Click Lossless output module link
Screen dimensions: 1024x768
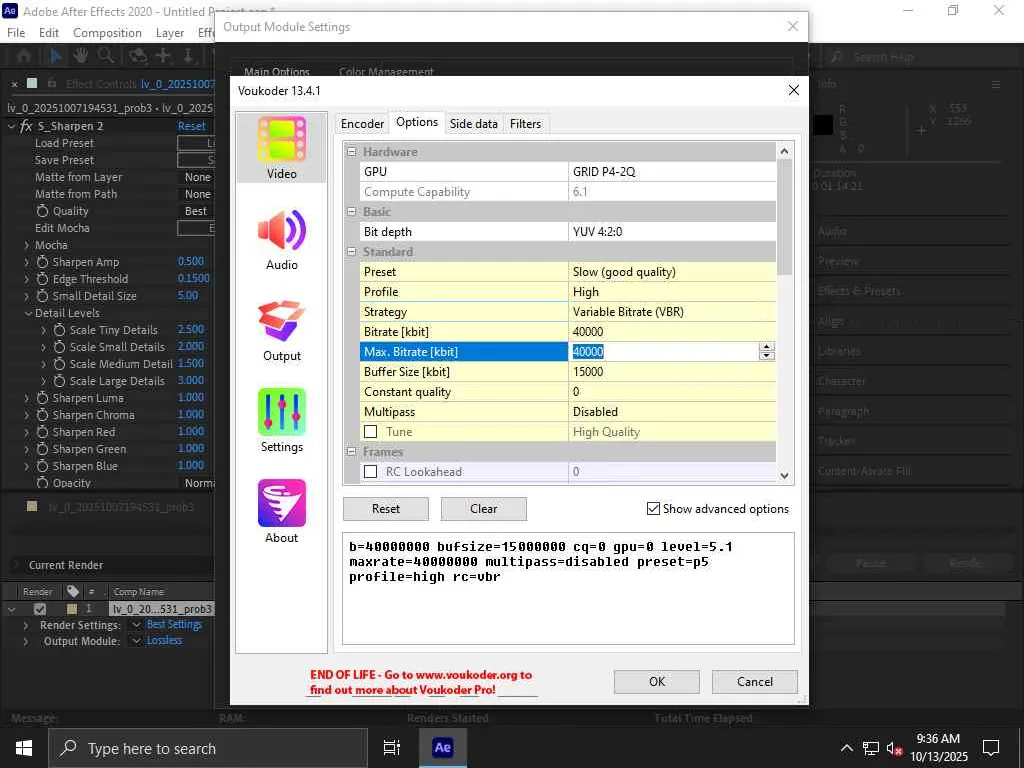coord(164,641)
